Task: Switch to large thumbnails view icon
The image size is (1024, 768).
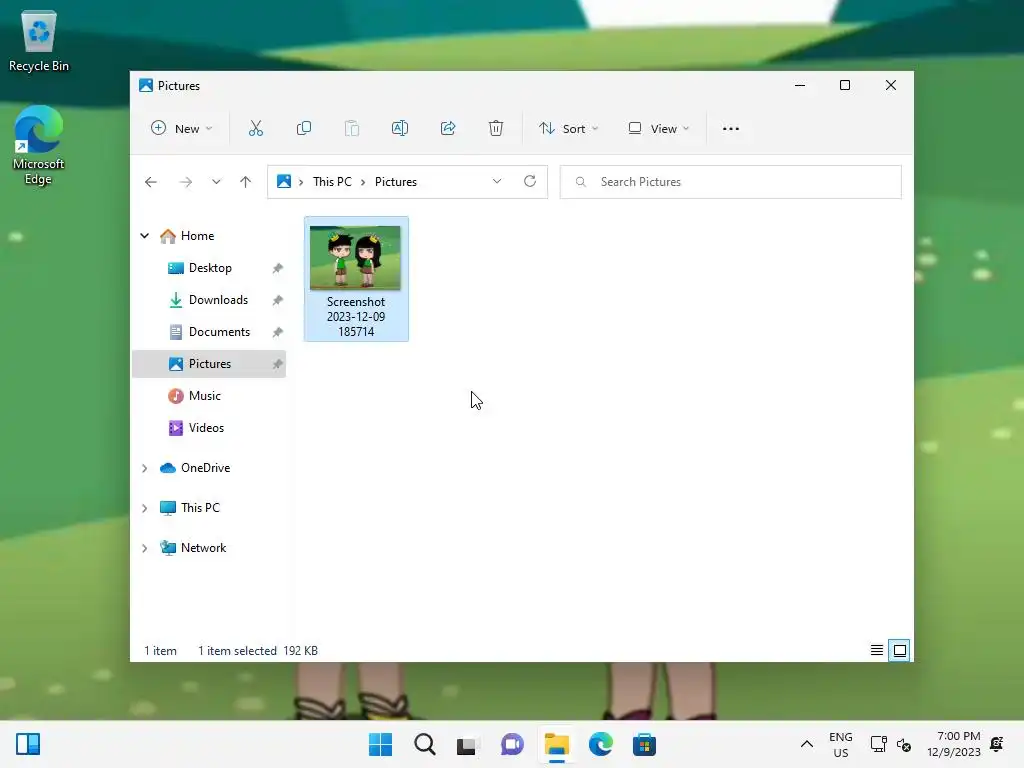Action: point(899,650)
